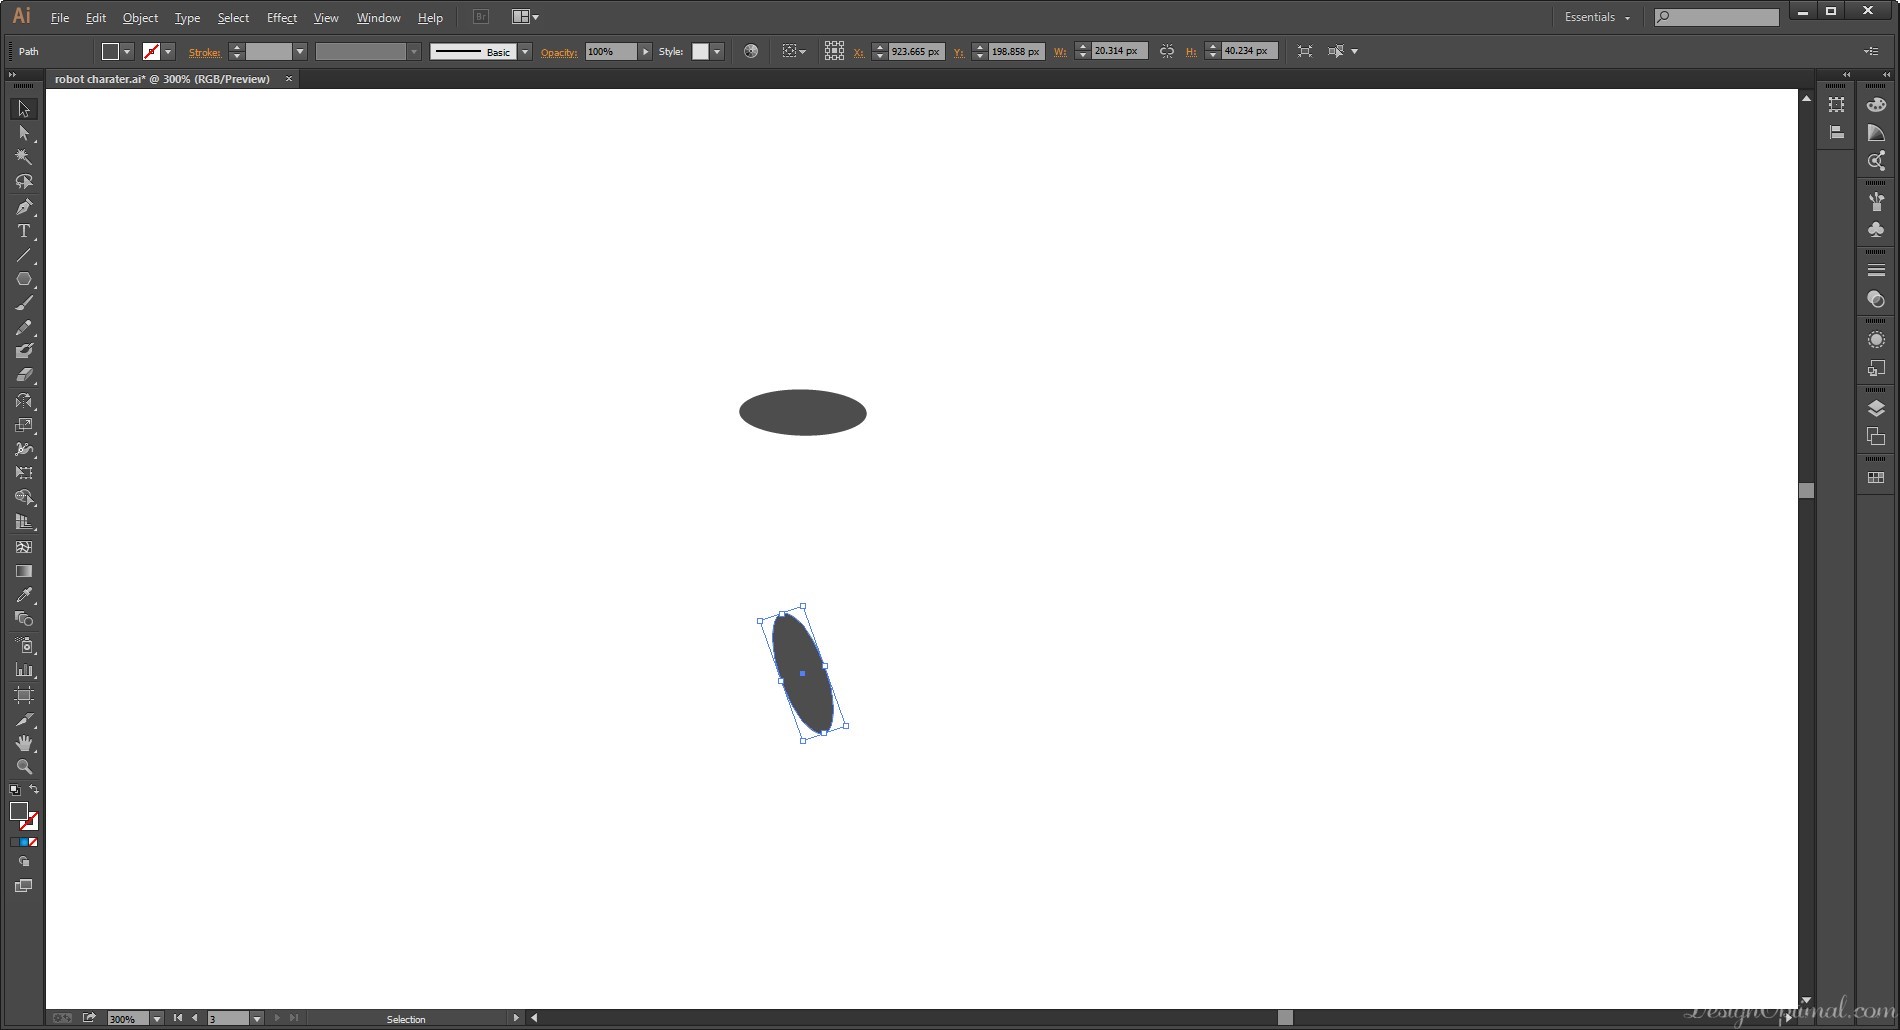Pick the Free Transform tool
The height and width of the screenshot is (1030, 1900).
click(24, 473)
